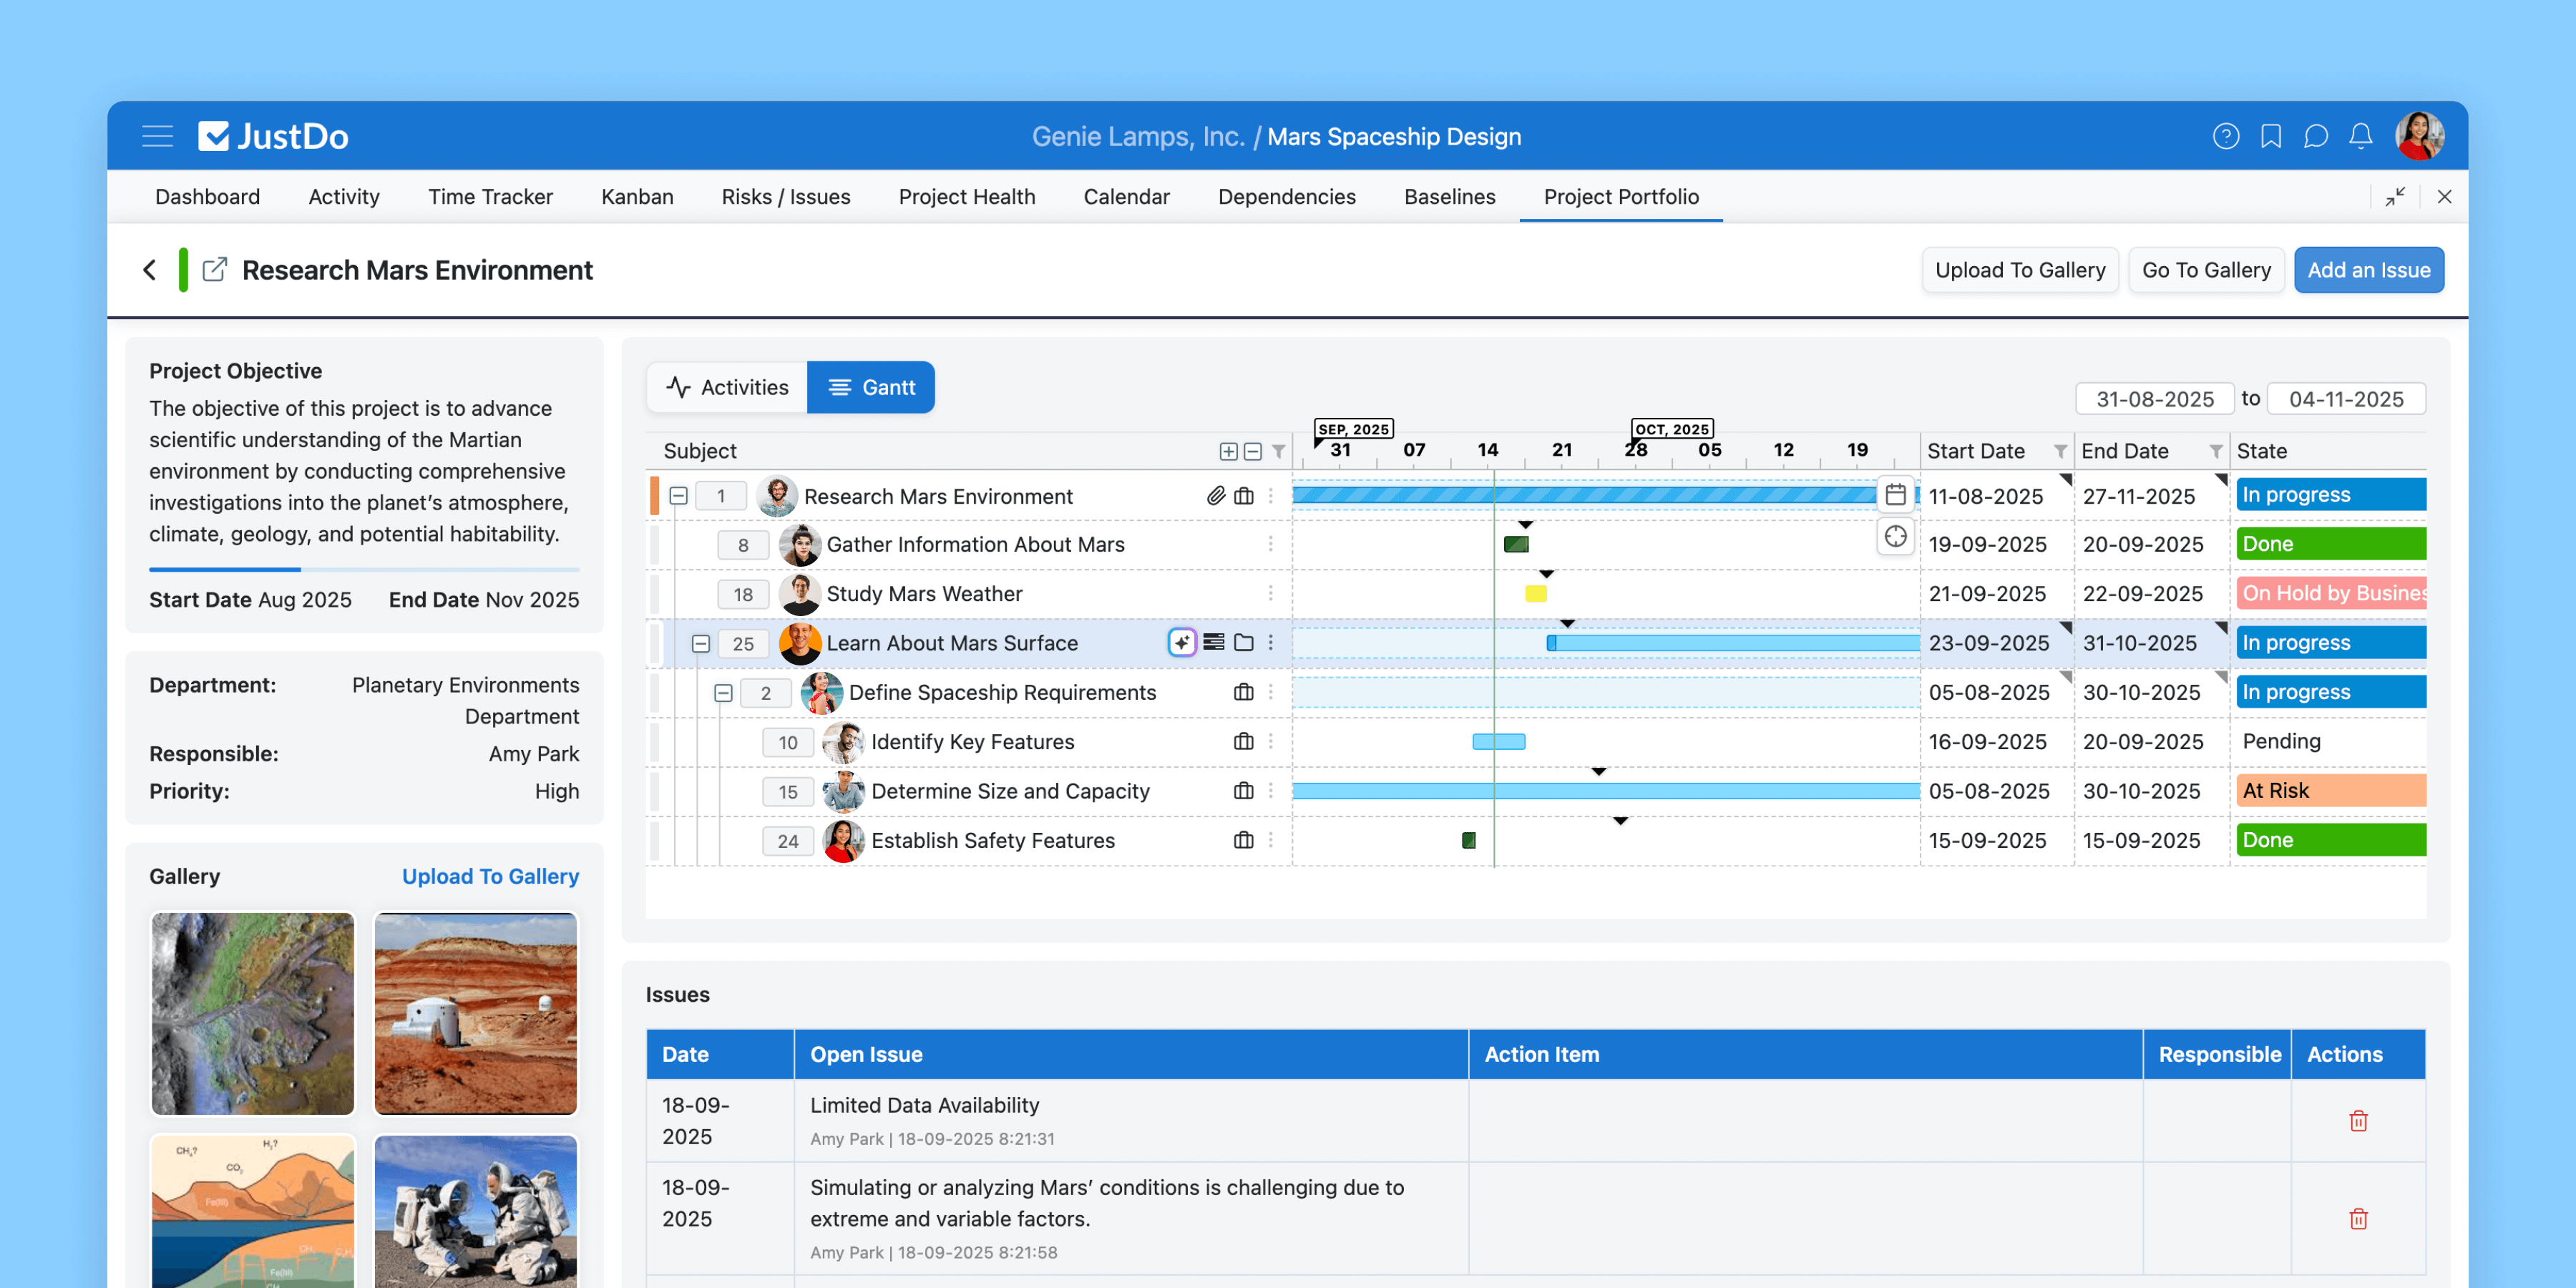Image resolution: width=2576 pixels, height=1288 pixels.
Task: Click the AI sparkle icon on Learn About Mars Surface
Action: coord(1181,642)
